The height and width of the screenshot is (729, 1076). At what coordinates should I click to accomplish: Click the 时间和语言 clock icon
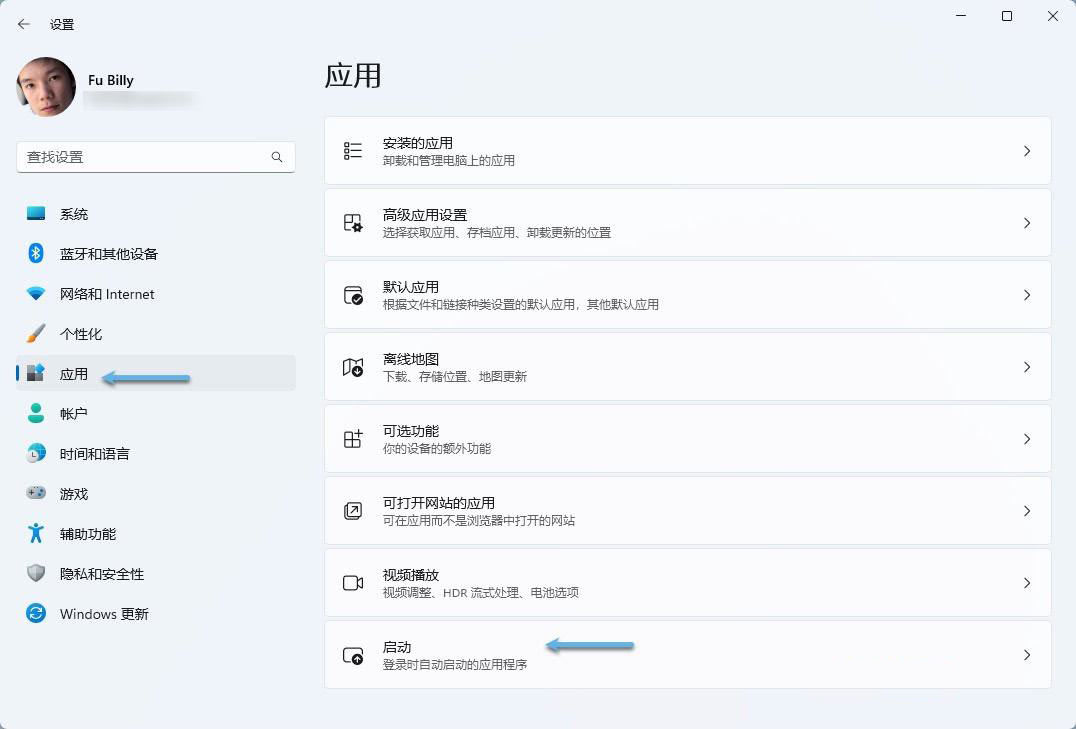pos(36,453)
